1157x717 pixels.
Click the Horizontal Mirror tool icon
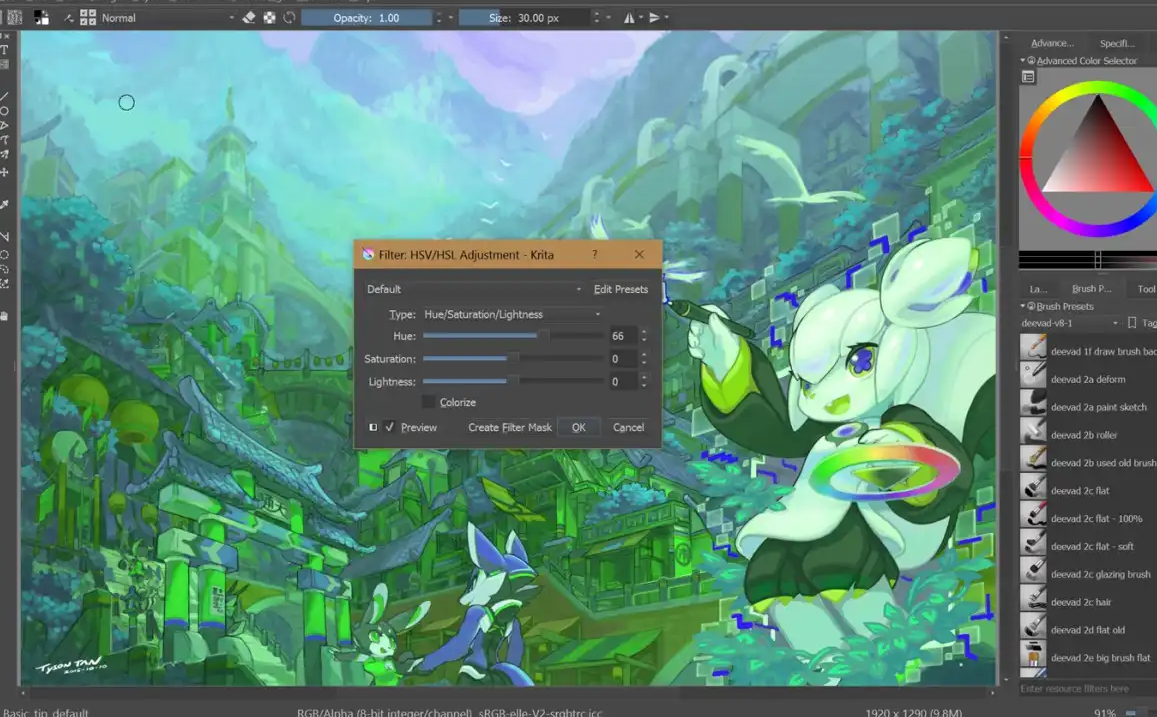pos(629,18)
